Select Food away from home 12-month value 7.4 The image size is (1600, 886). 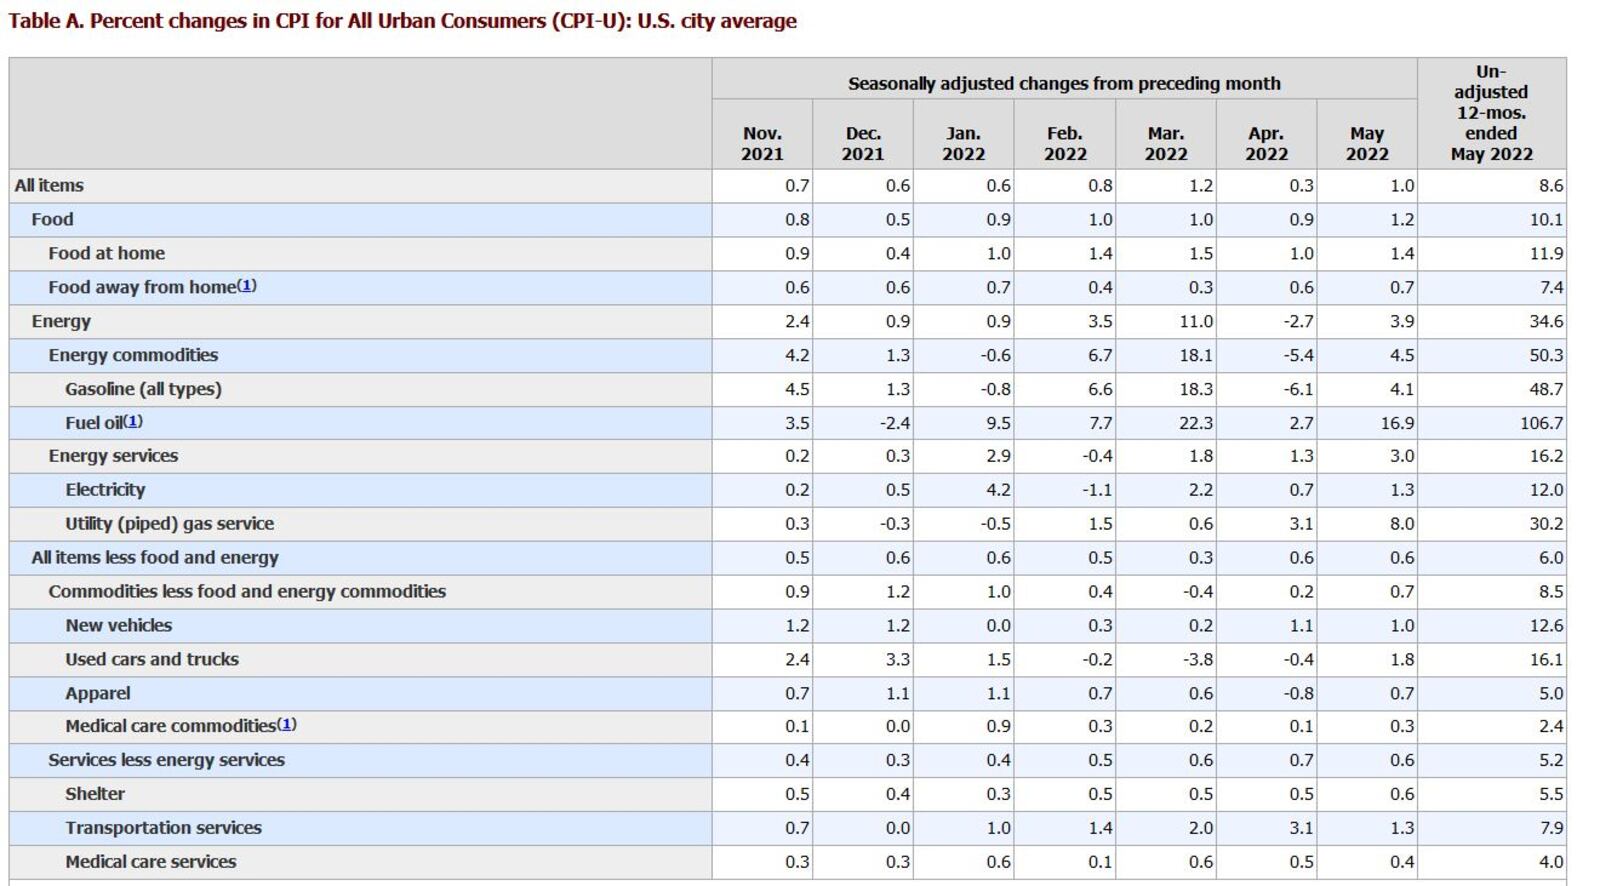(x=1551, y=288)
